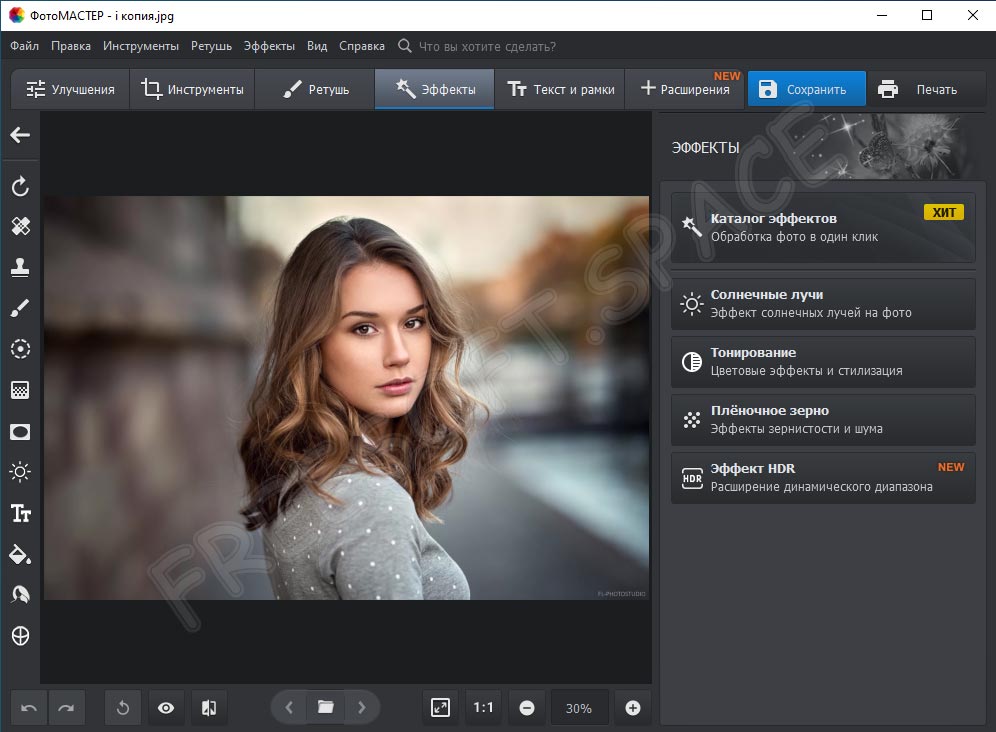
Task: Click the search field Что вы хотите сделать
Action: click(x=486, y=46)
